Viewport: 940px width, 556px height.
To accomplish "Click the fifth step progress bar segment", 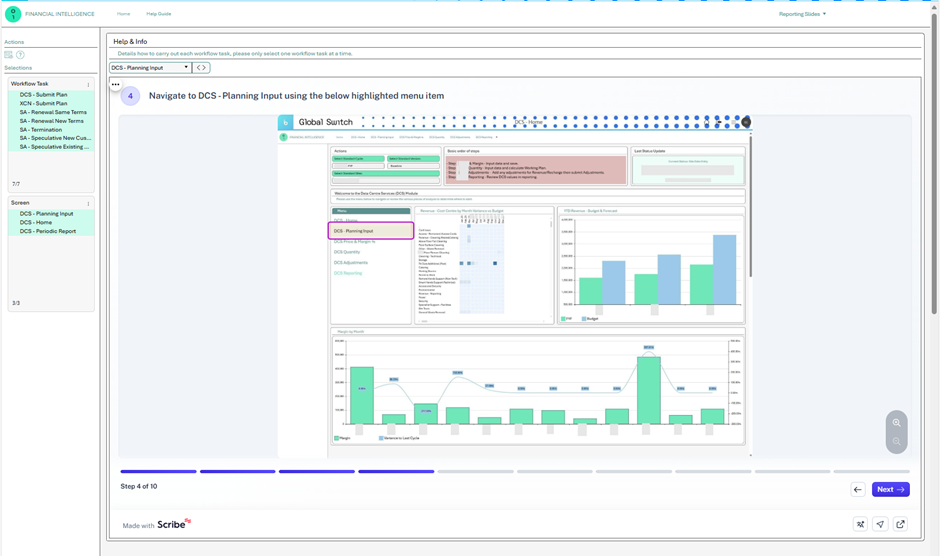I will (x=475, y=471).
